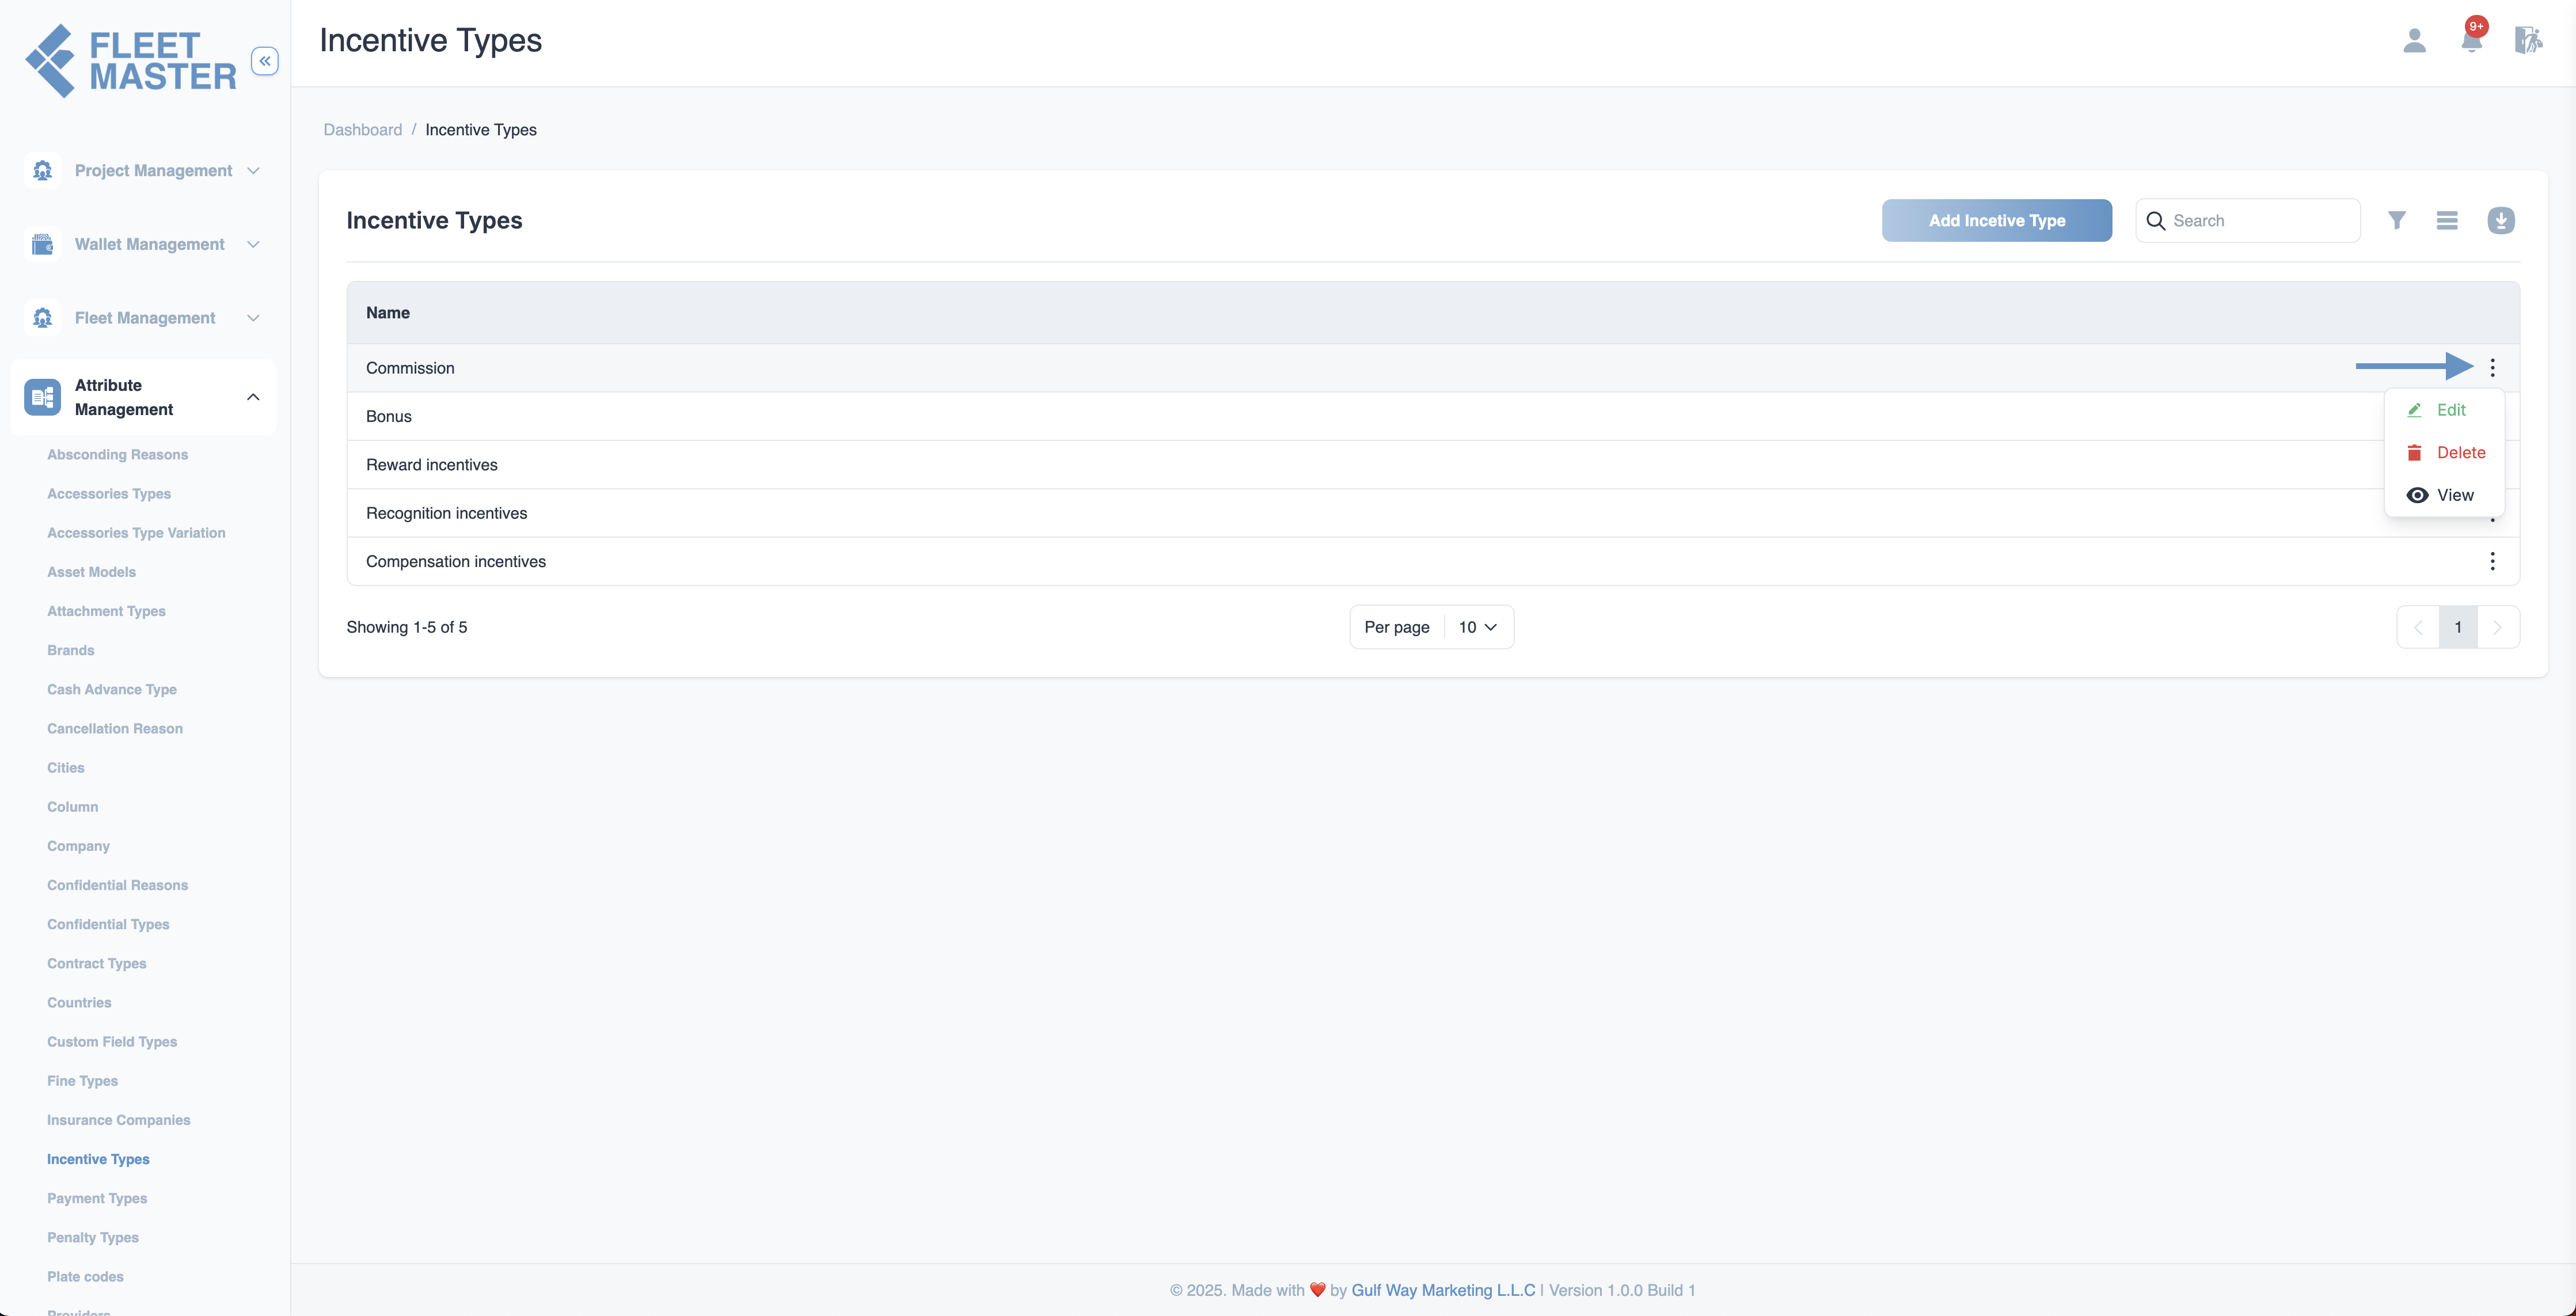Click the Compensation incentives row name
This screenshot has height=1316, width=2576.
pos(456,562)
